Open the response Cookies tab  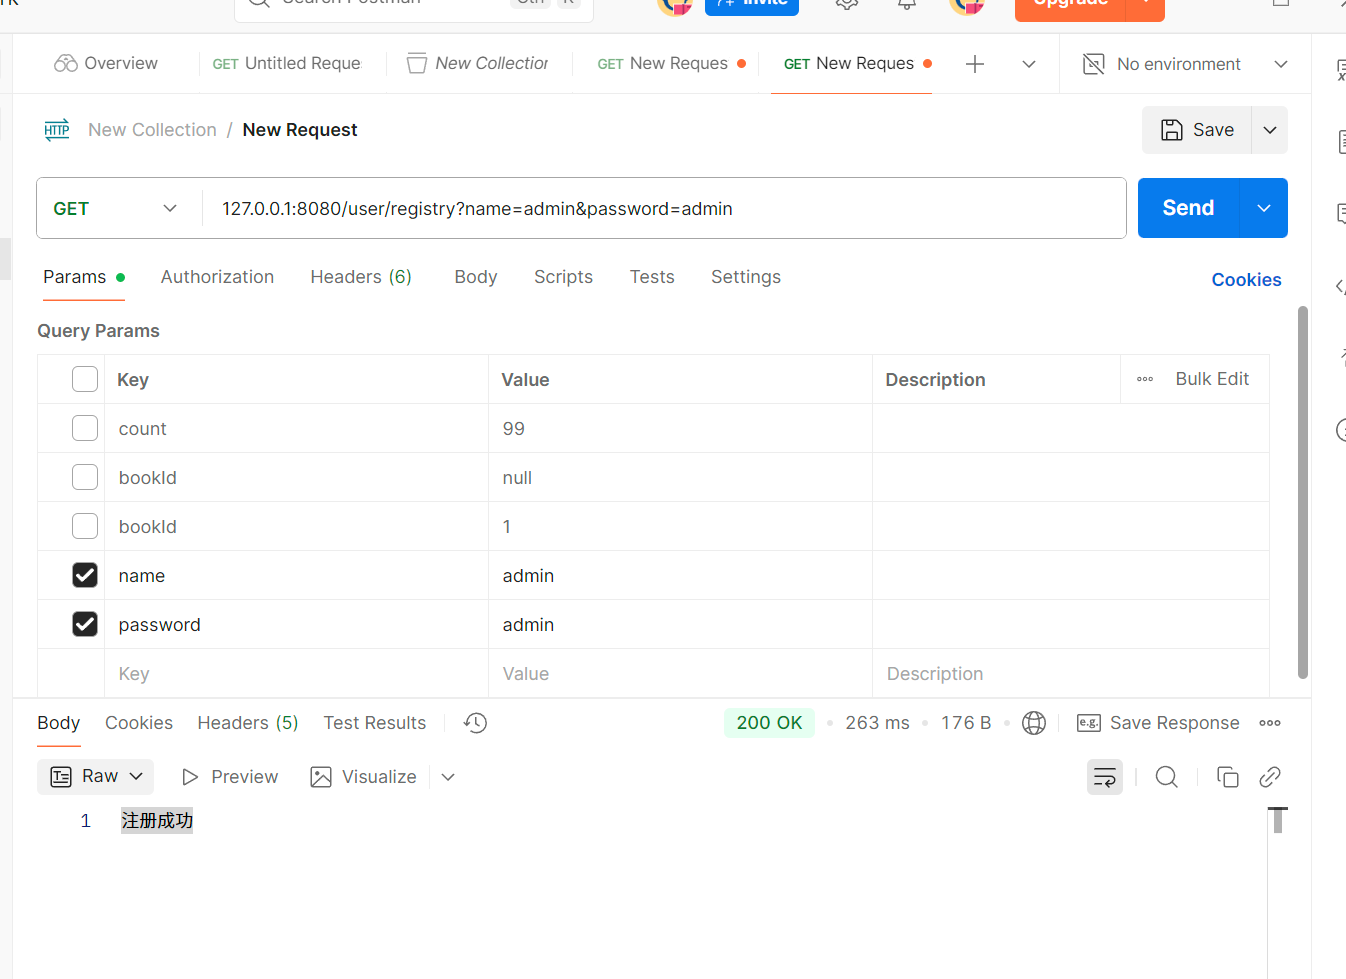(x=139, y=723)
